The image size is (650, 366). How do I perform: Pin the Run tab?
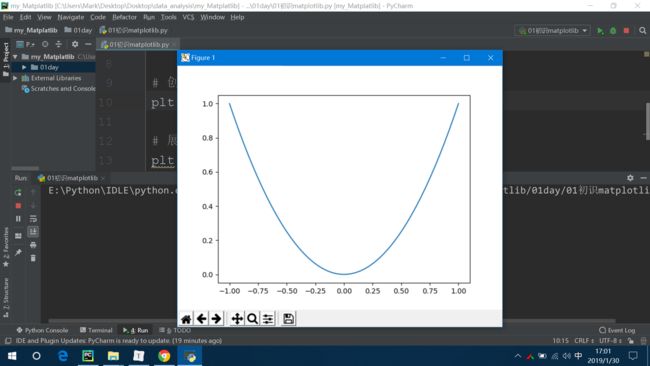pos(18,252)
